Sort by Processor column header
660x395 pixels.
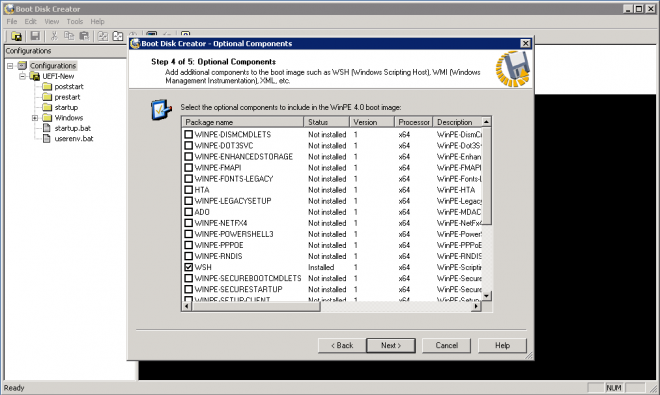[x=414, y=122]
